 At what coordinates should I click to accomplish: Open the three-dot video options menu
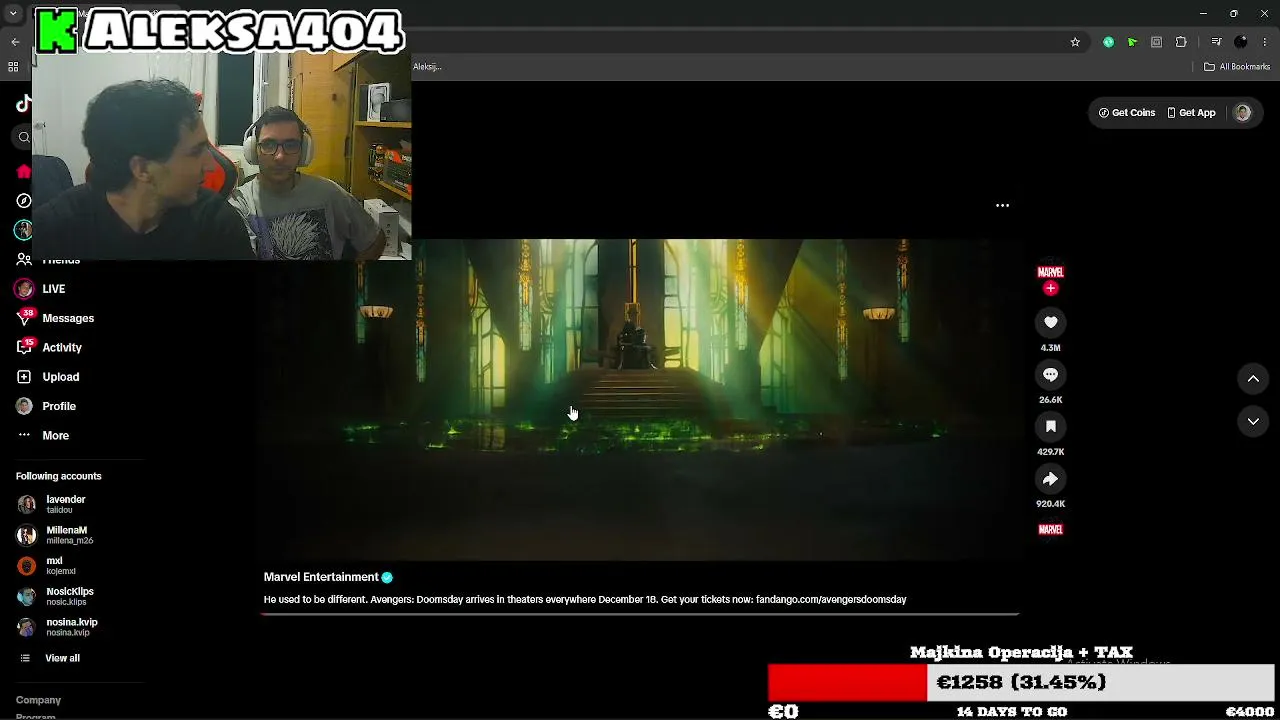pos(1002,205)
